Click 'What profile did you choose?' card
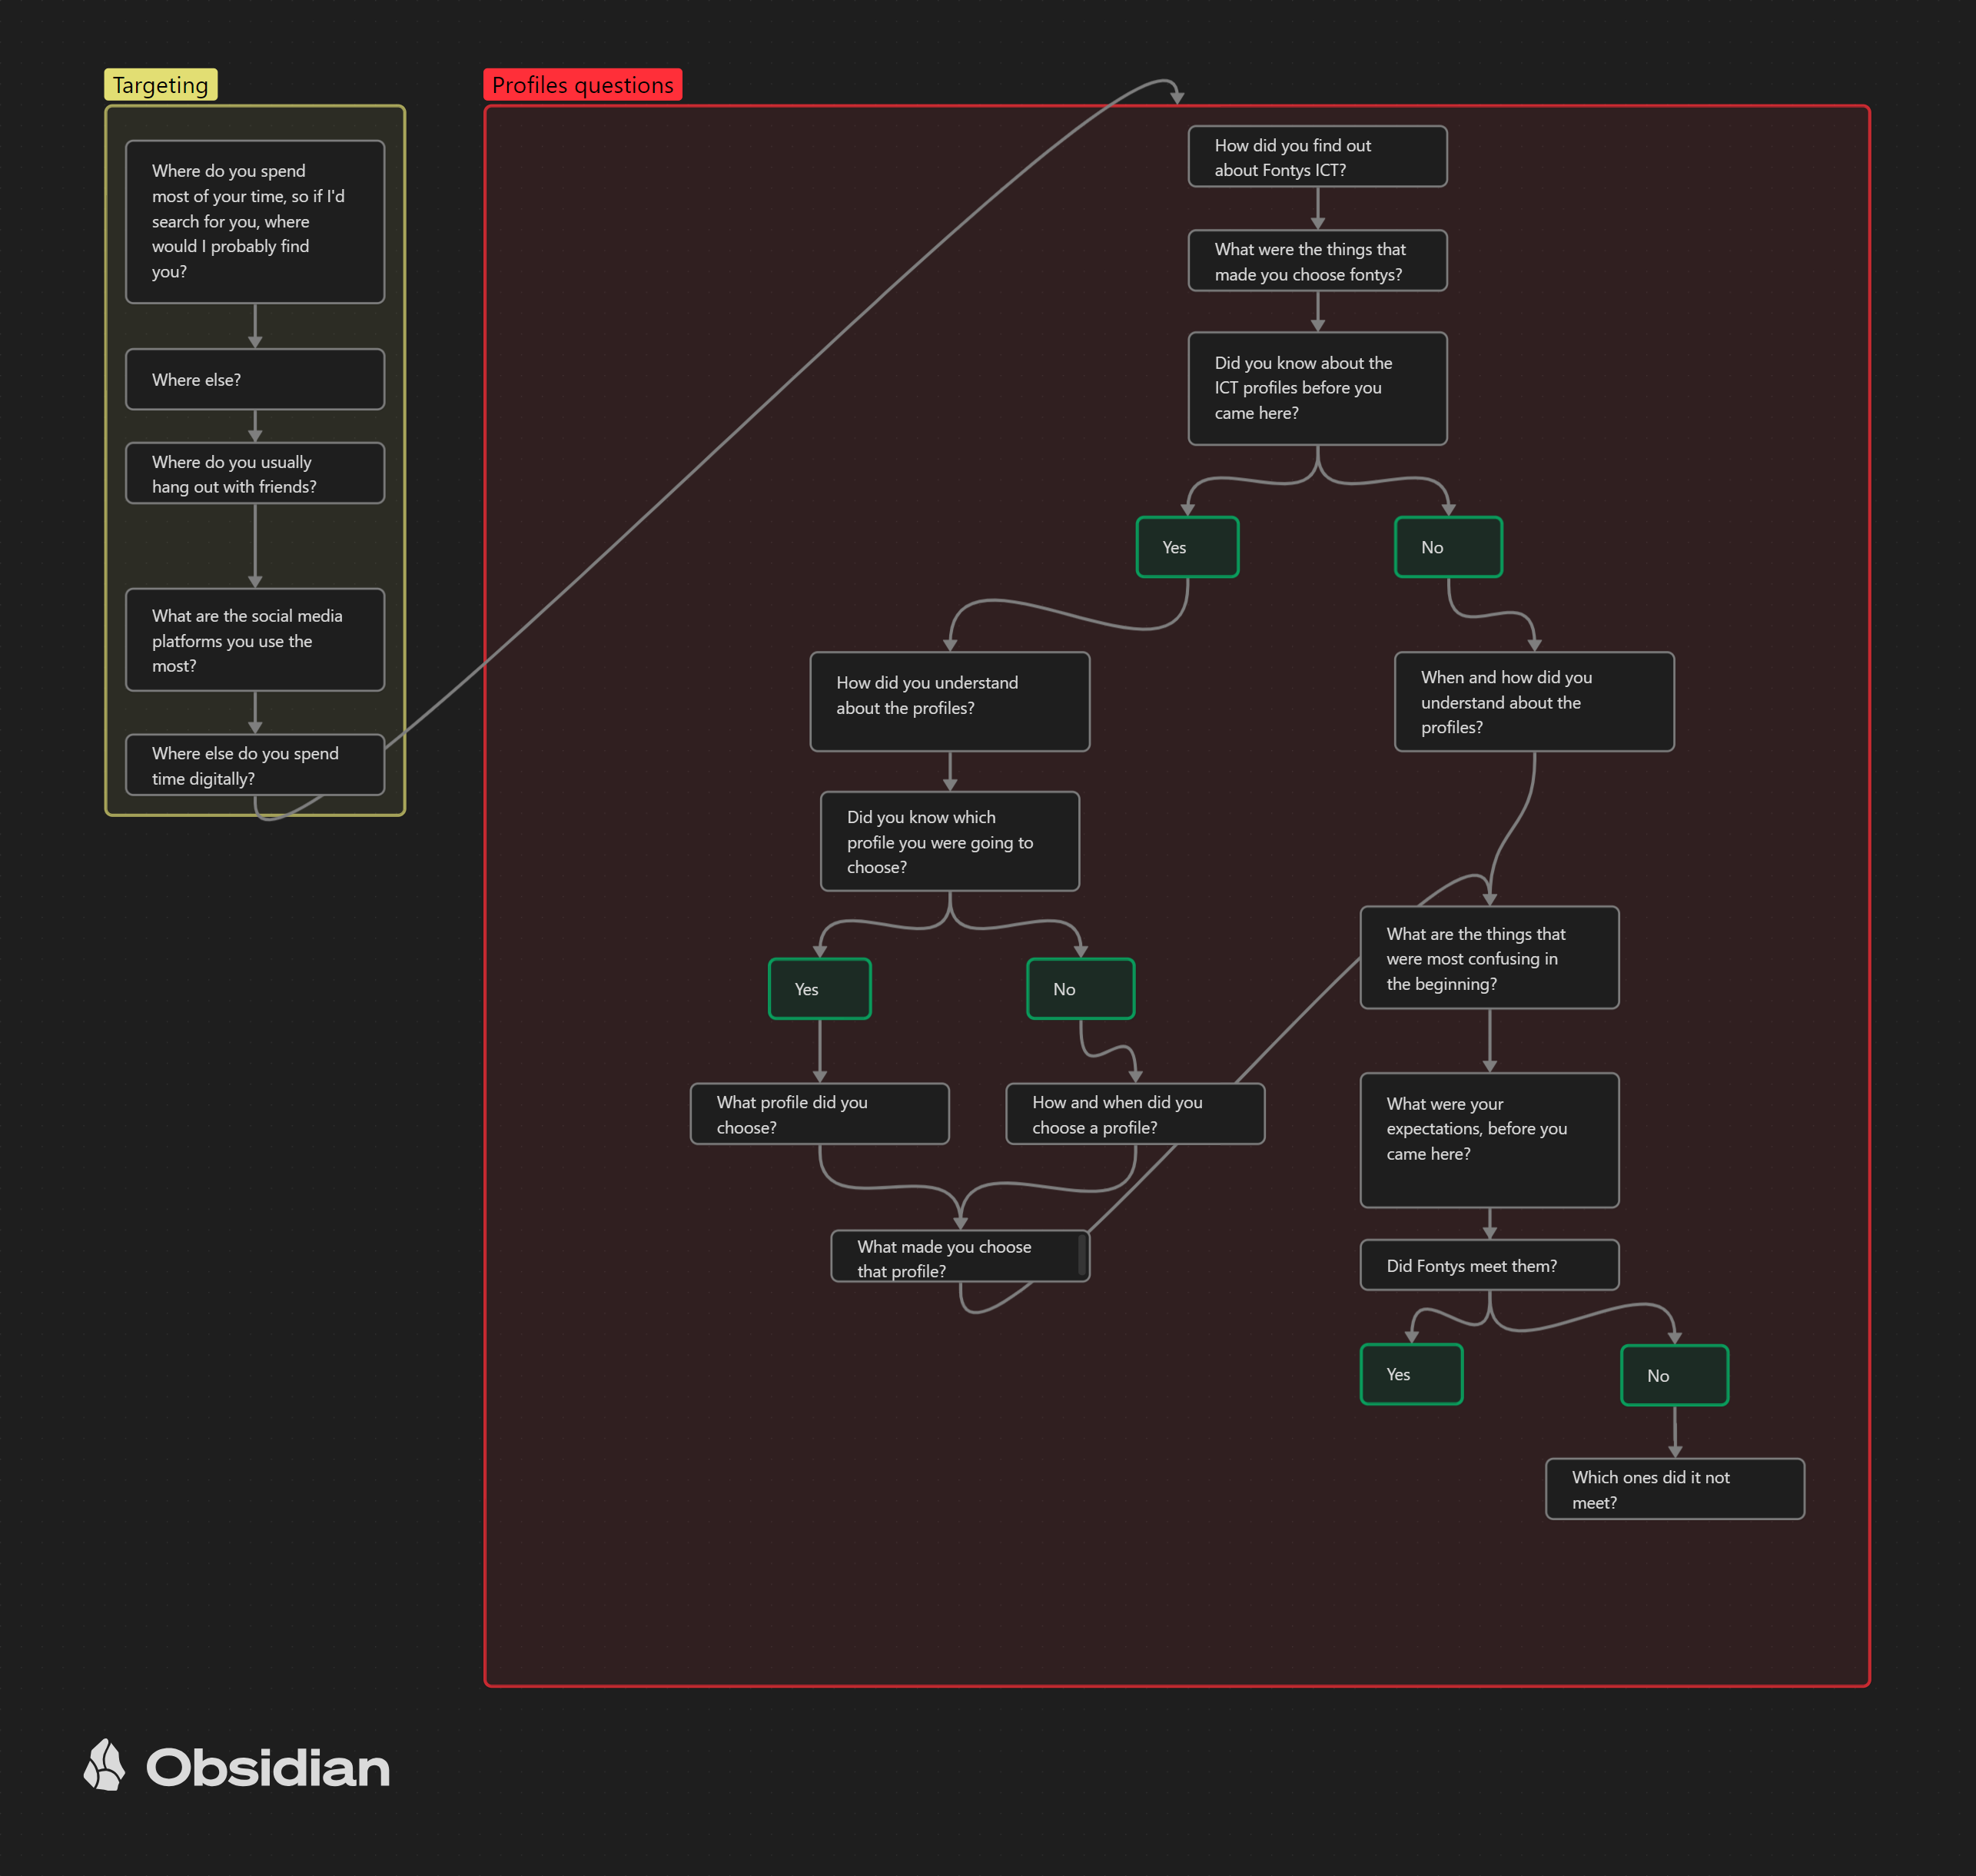The width and height of the screenshot is (1976, 1876). pos(819,1113)
